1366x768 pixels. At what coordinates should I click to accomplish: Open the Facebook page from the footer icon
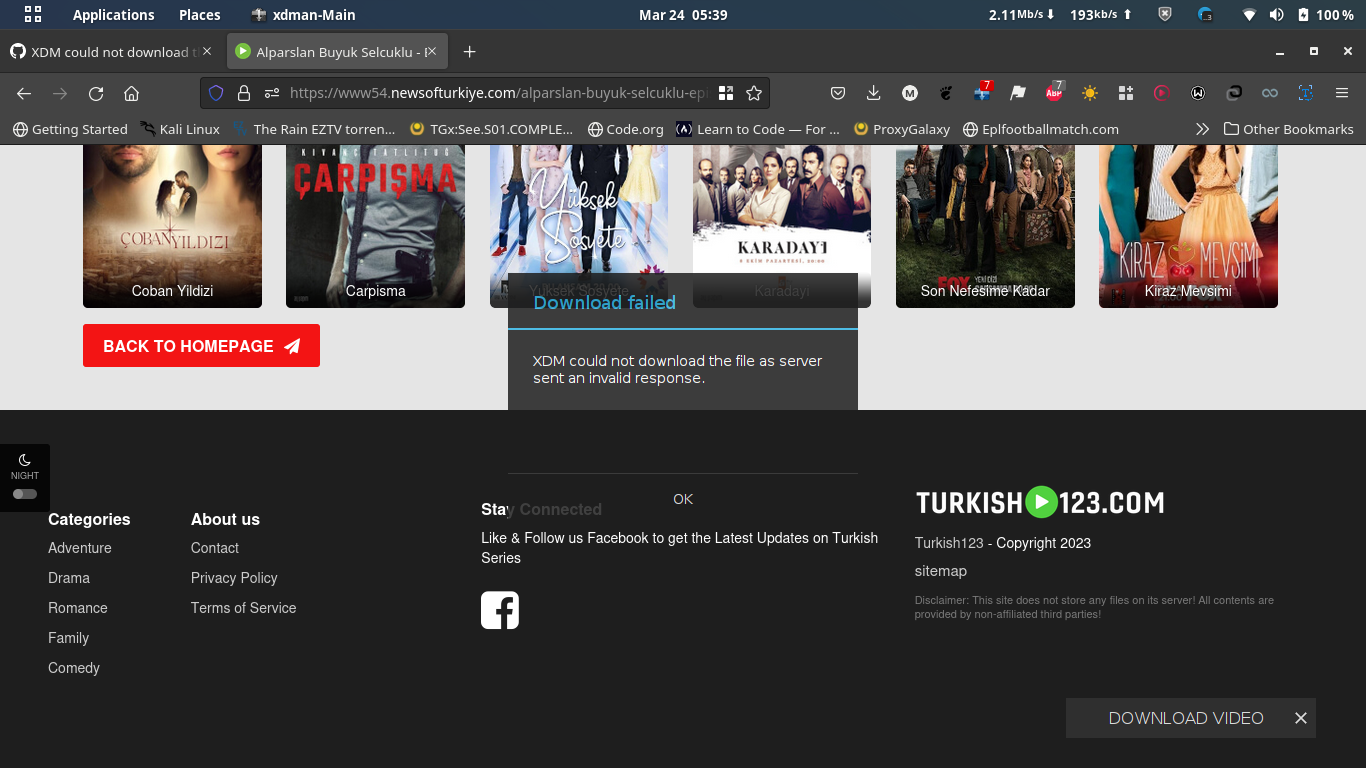click(x=500, y=610)
